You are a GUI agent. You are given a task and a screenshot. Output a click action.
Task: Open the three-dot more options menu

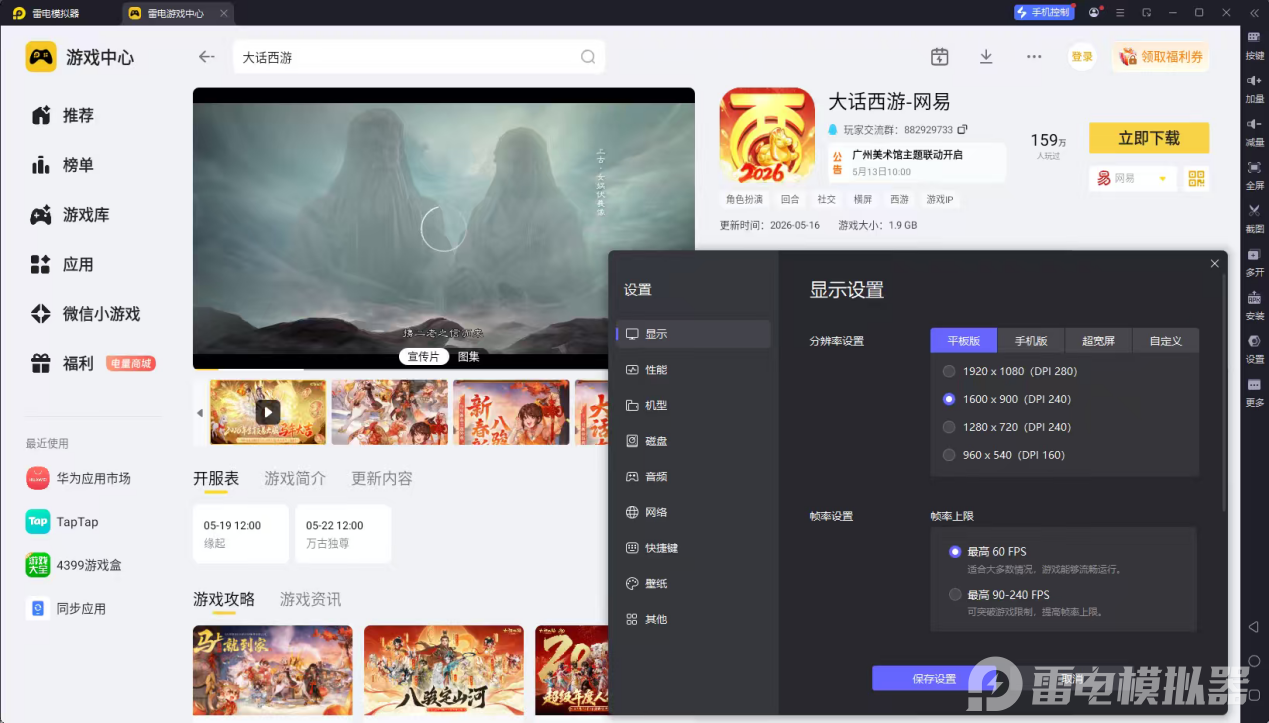coord(1034,57)
